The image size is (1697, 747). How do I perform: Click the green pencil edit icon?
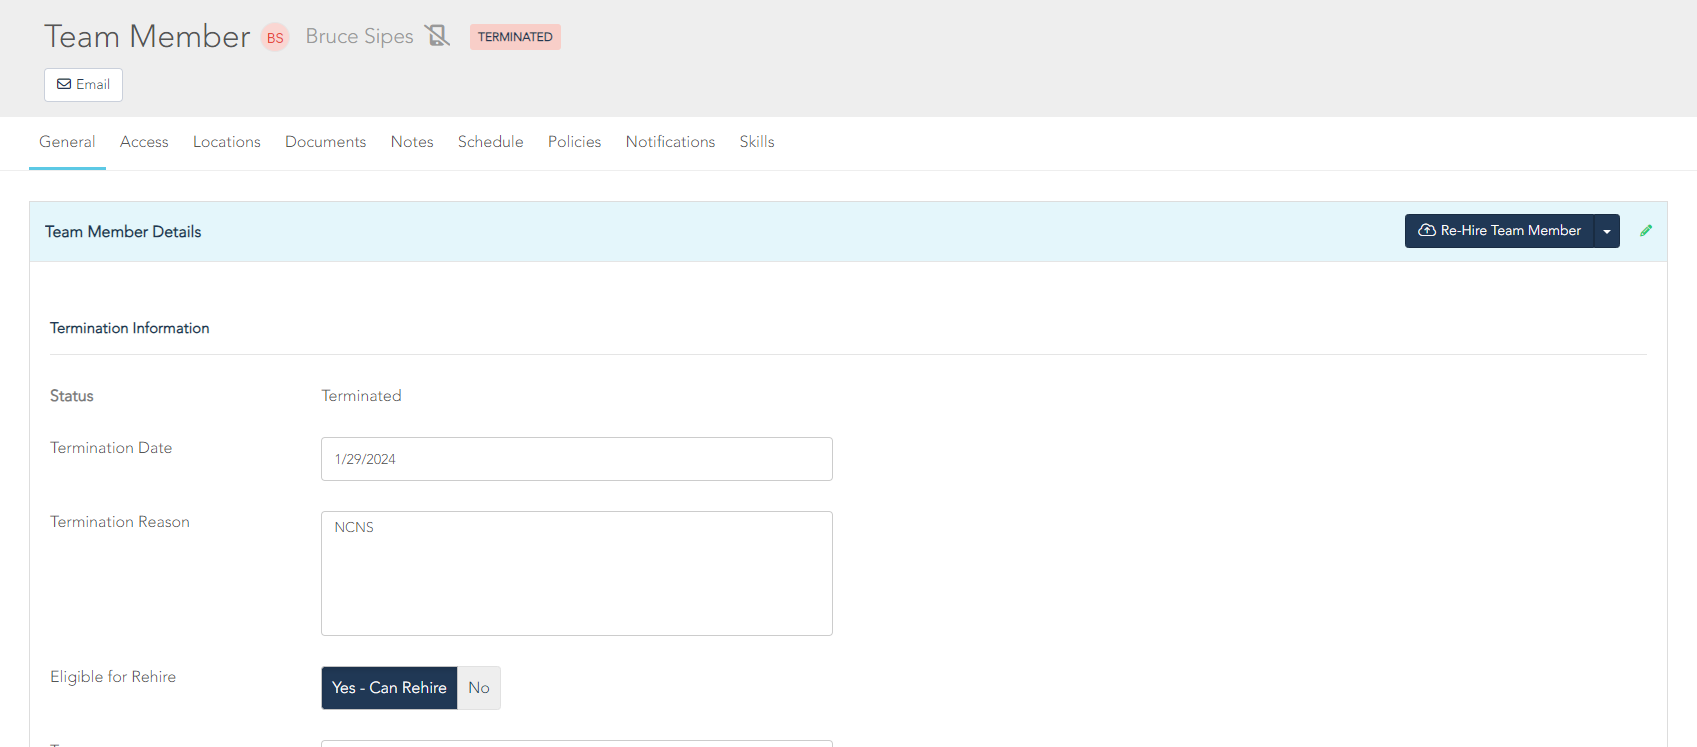pos(1646,231)
